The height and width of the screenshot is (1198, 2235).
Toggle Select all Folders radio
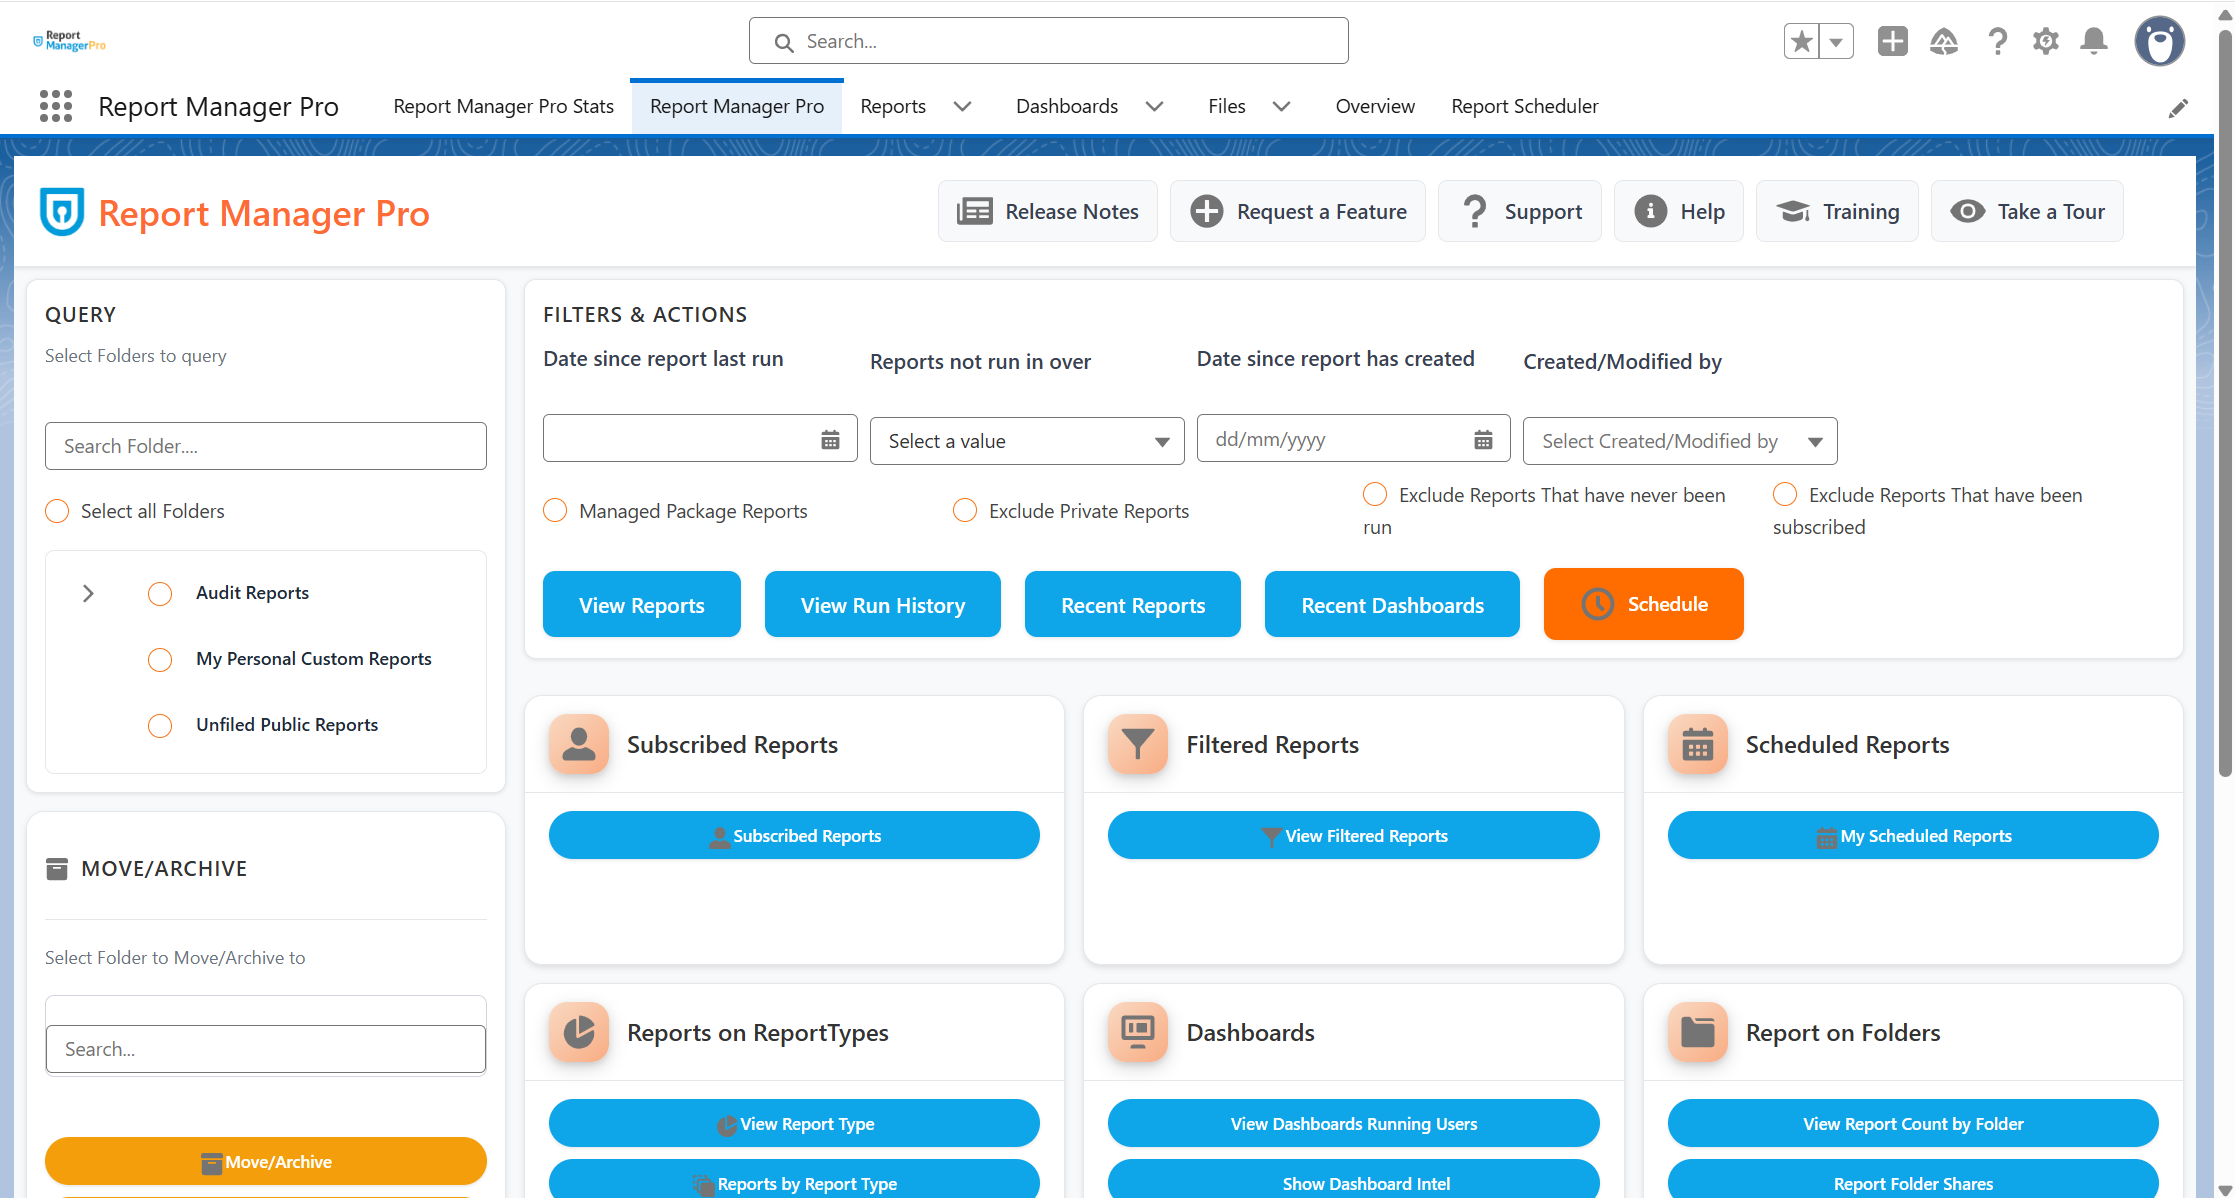click(57, 511)
